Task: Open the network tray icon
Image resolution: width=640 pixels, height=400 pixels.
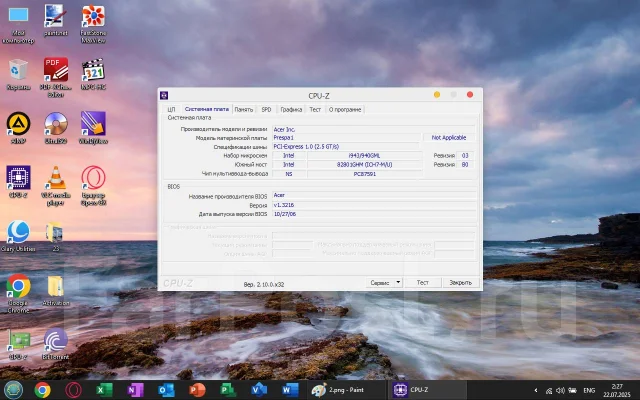Action: pyautogui.click(x=549, y=391)
